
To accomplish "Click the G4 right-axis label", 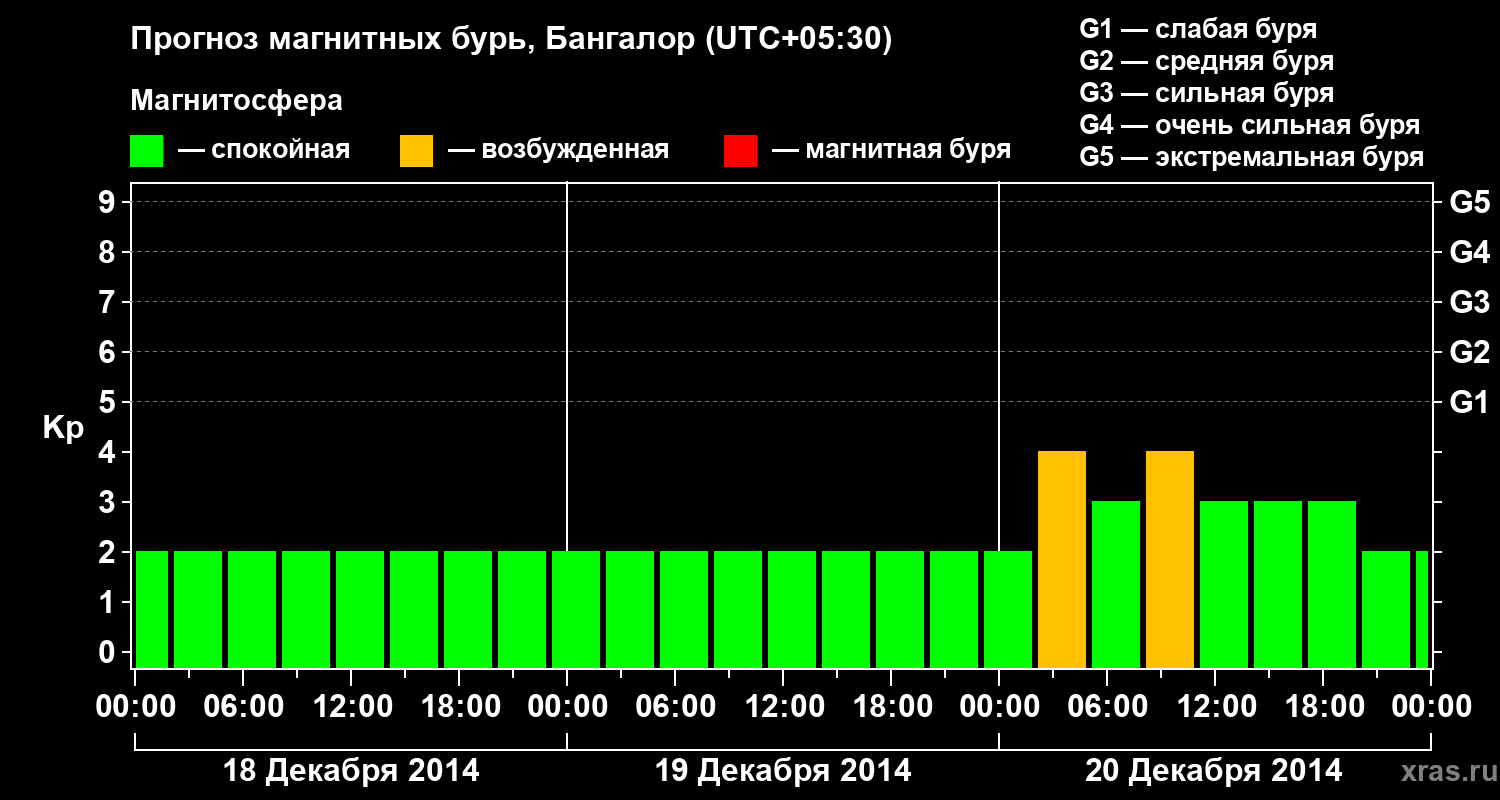I will 1470,252.
